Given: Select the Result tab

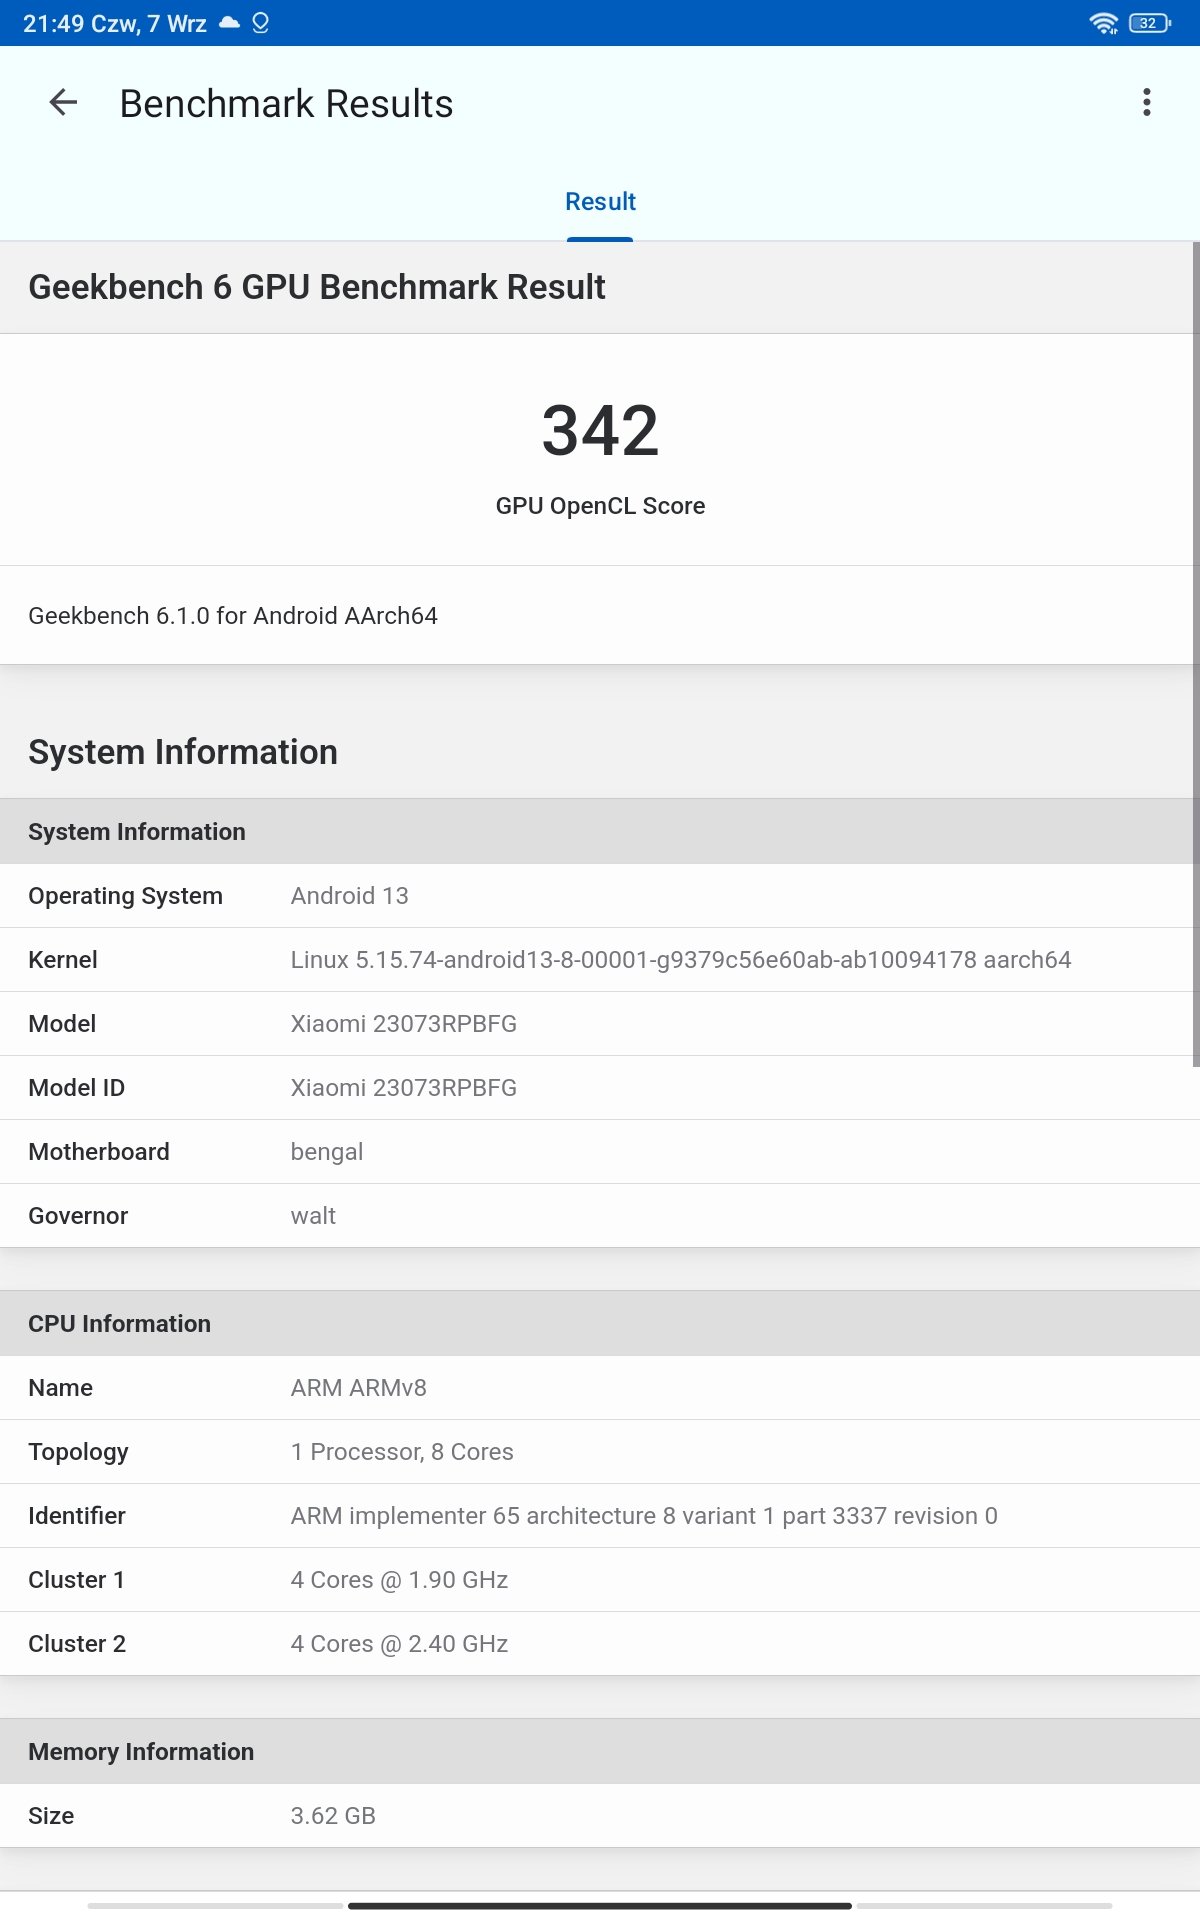Looking at the screenshot, I should (600, 202).
